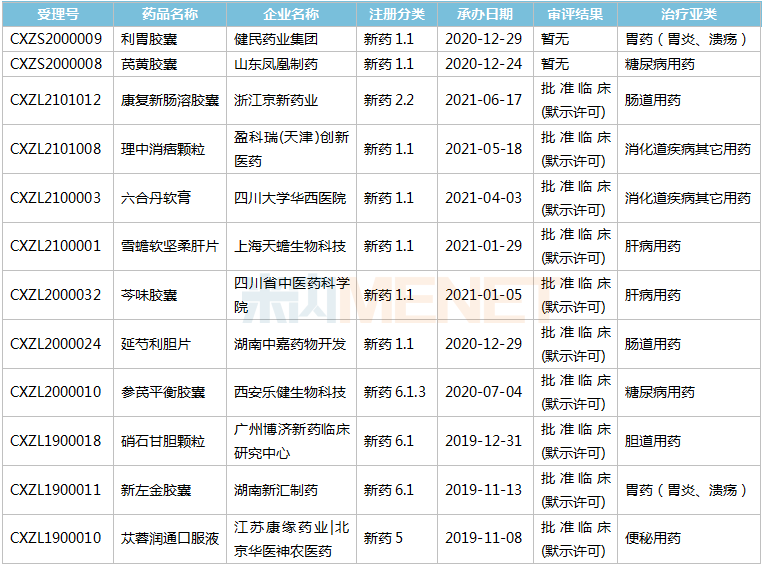Viewport: 763px width, 566px height.
Task: Click company 四川省中医药科学院
Action: point(291,294)
